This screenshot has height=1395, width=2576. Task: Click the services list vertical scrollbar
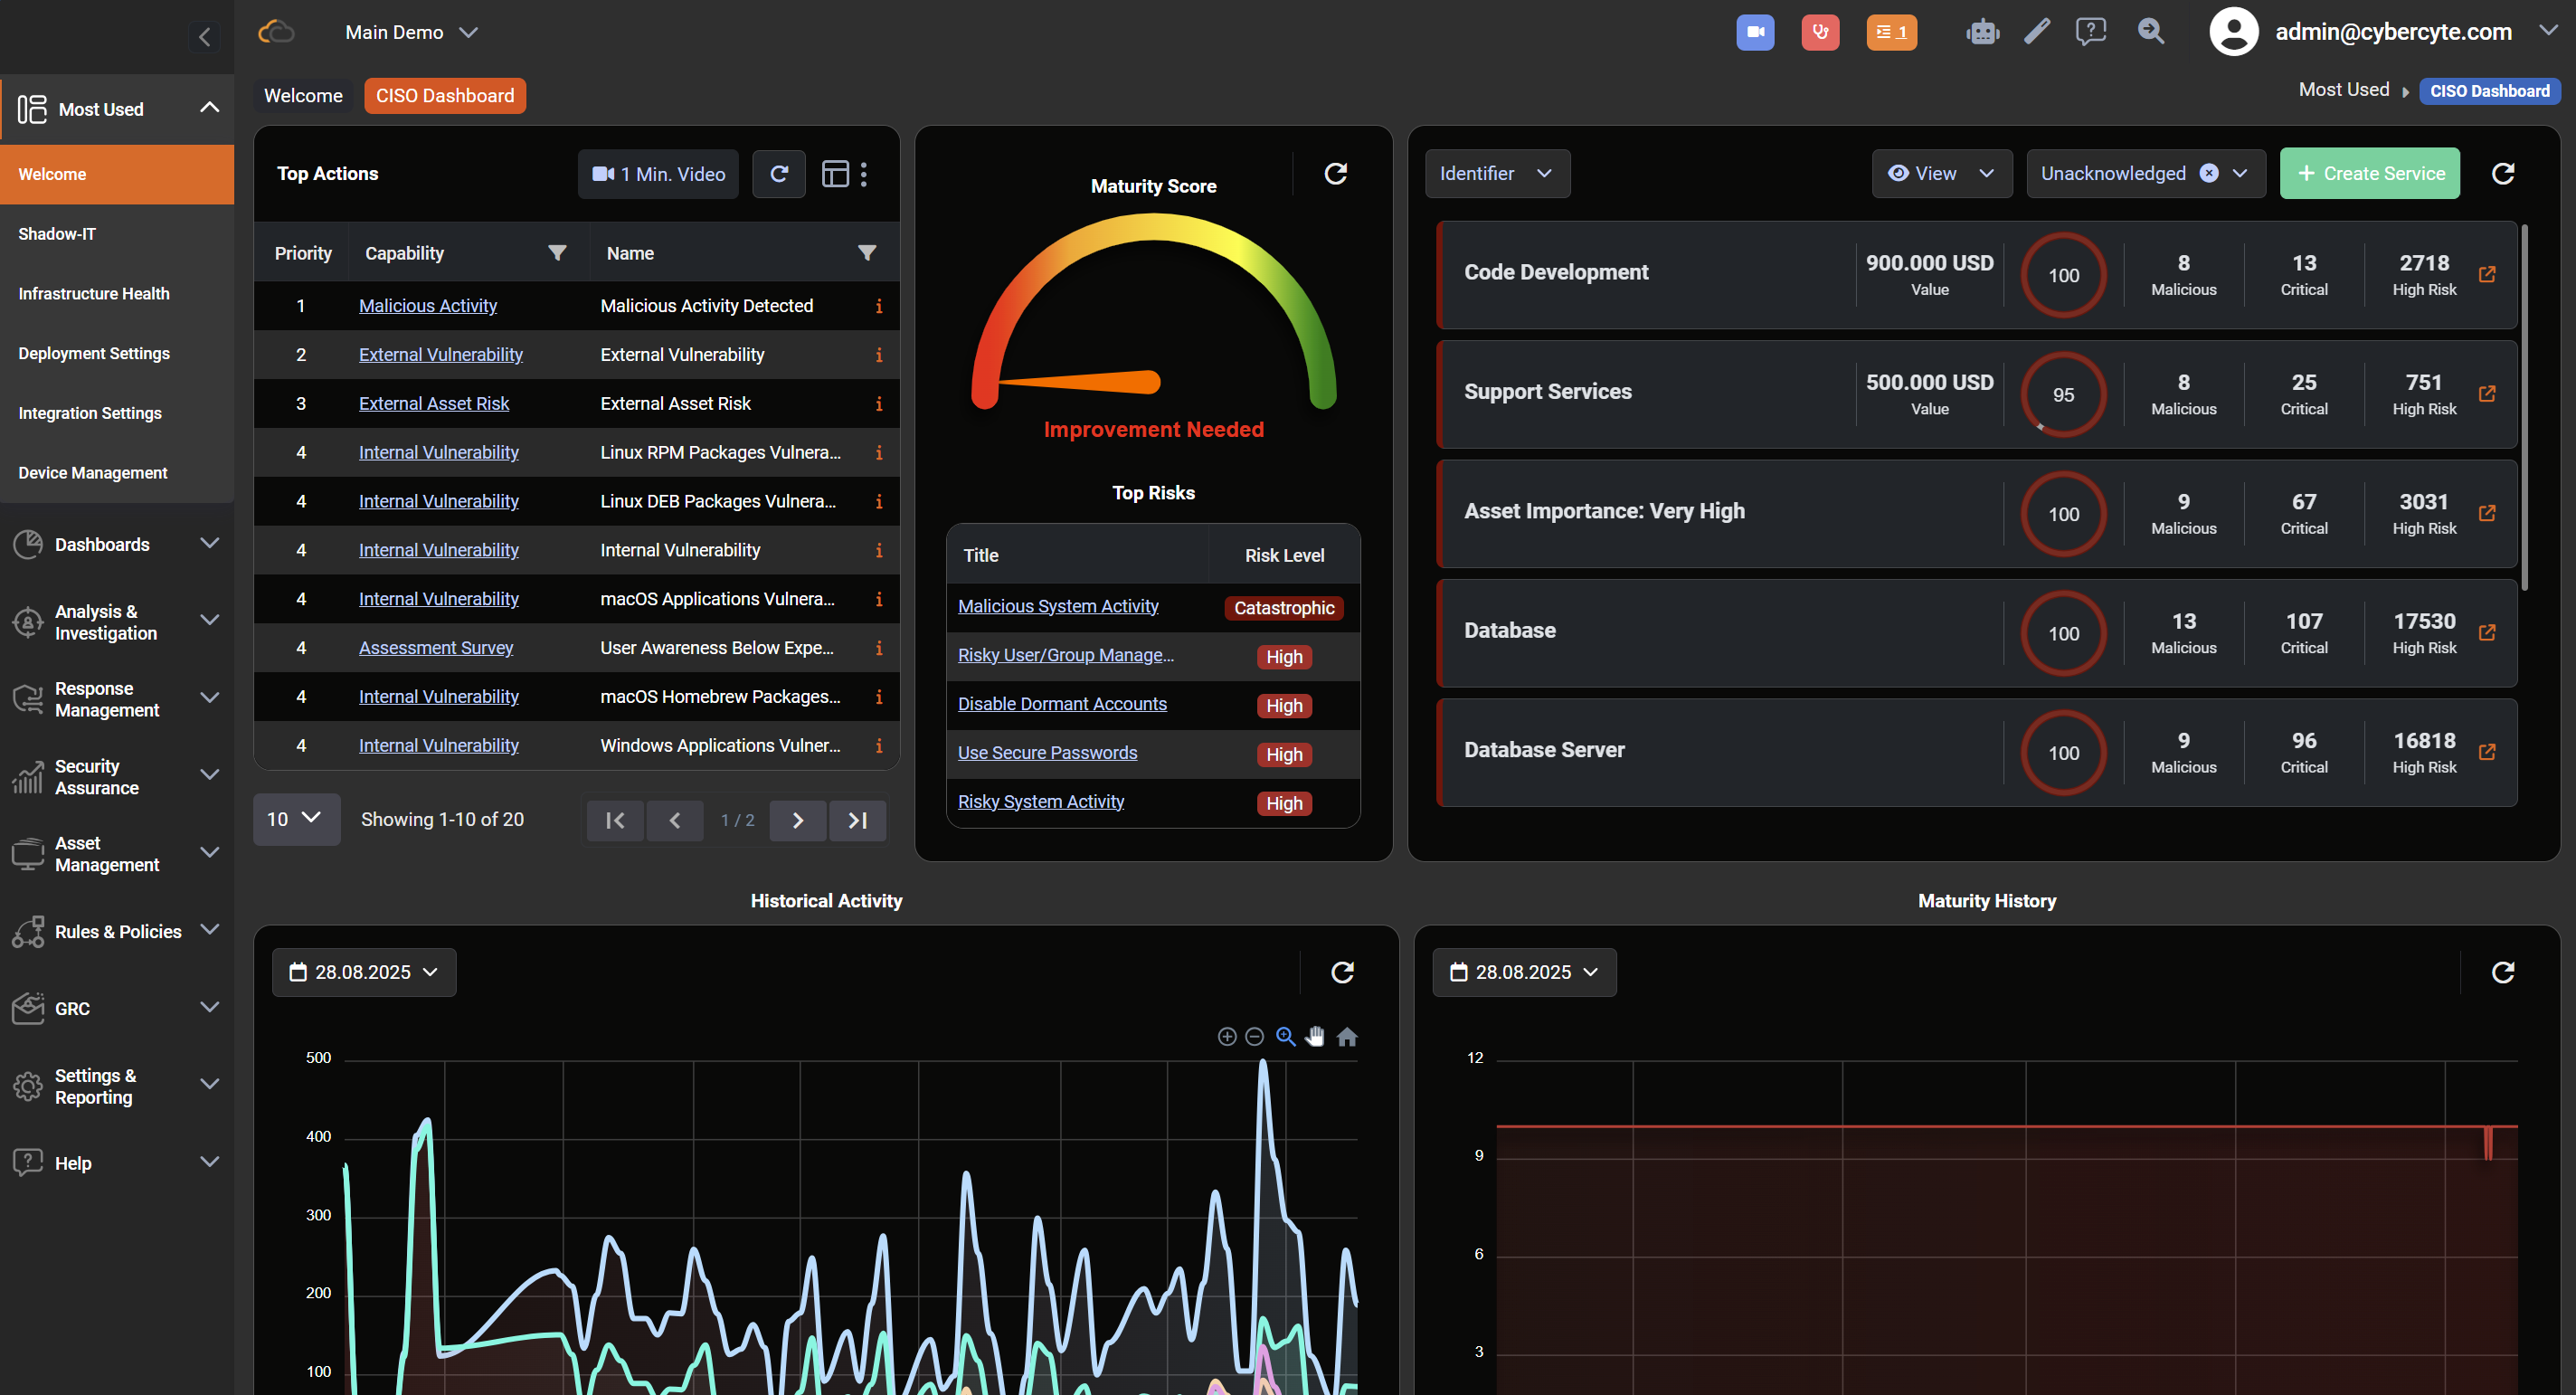click(2524, 408)
